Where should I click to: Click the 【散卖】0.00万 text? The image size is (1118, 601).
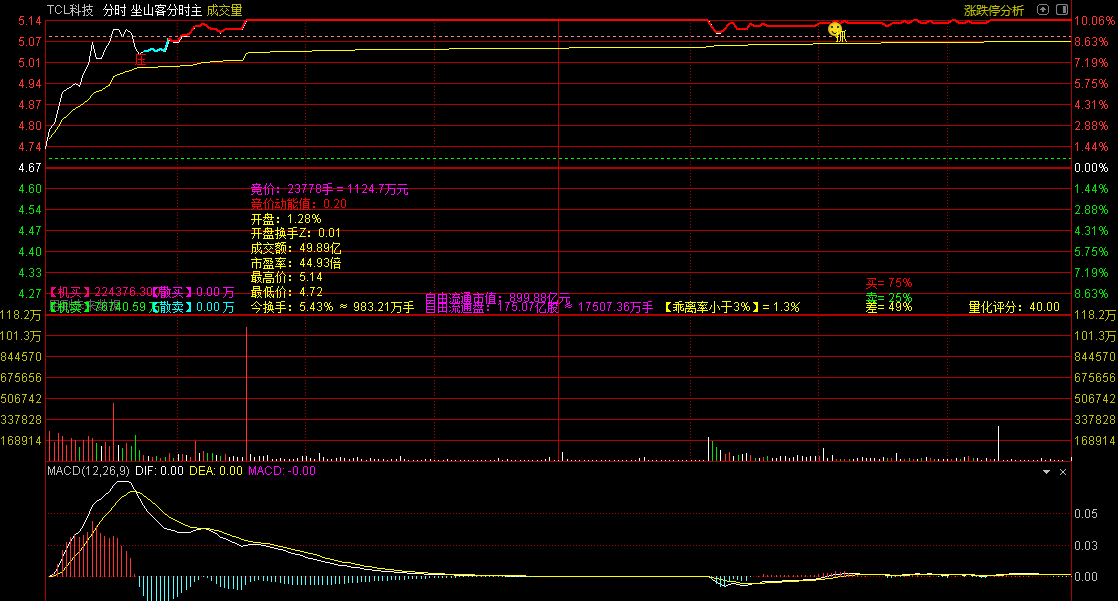[193, 307]
